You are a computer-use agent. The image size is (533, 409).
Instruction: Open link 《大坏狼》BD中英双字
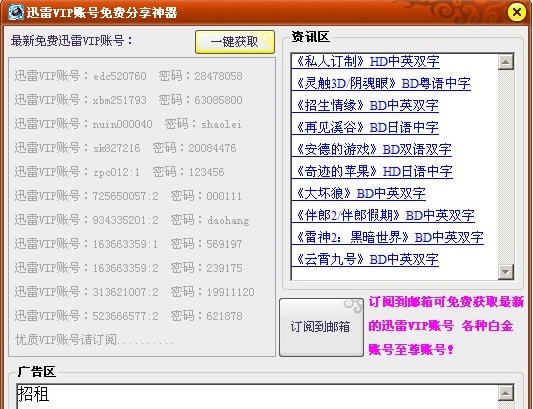359,193
